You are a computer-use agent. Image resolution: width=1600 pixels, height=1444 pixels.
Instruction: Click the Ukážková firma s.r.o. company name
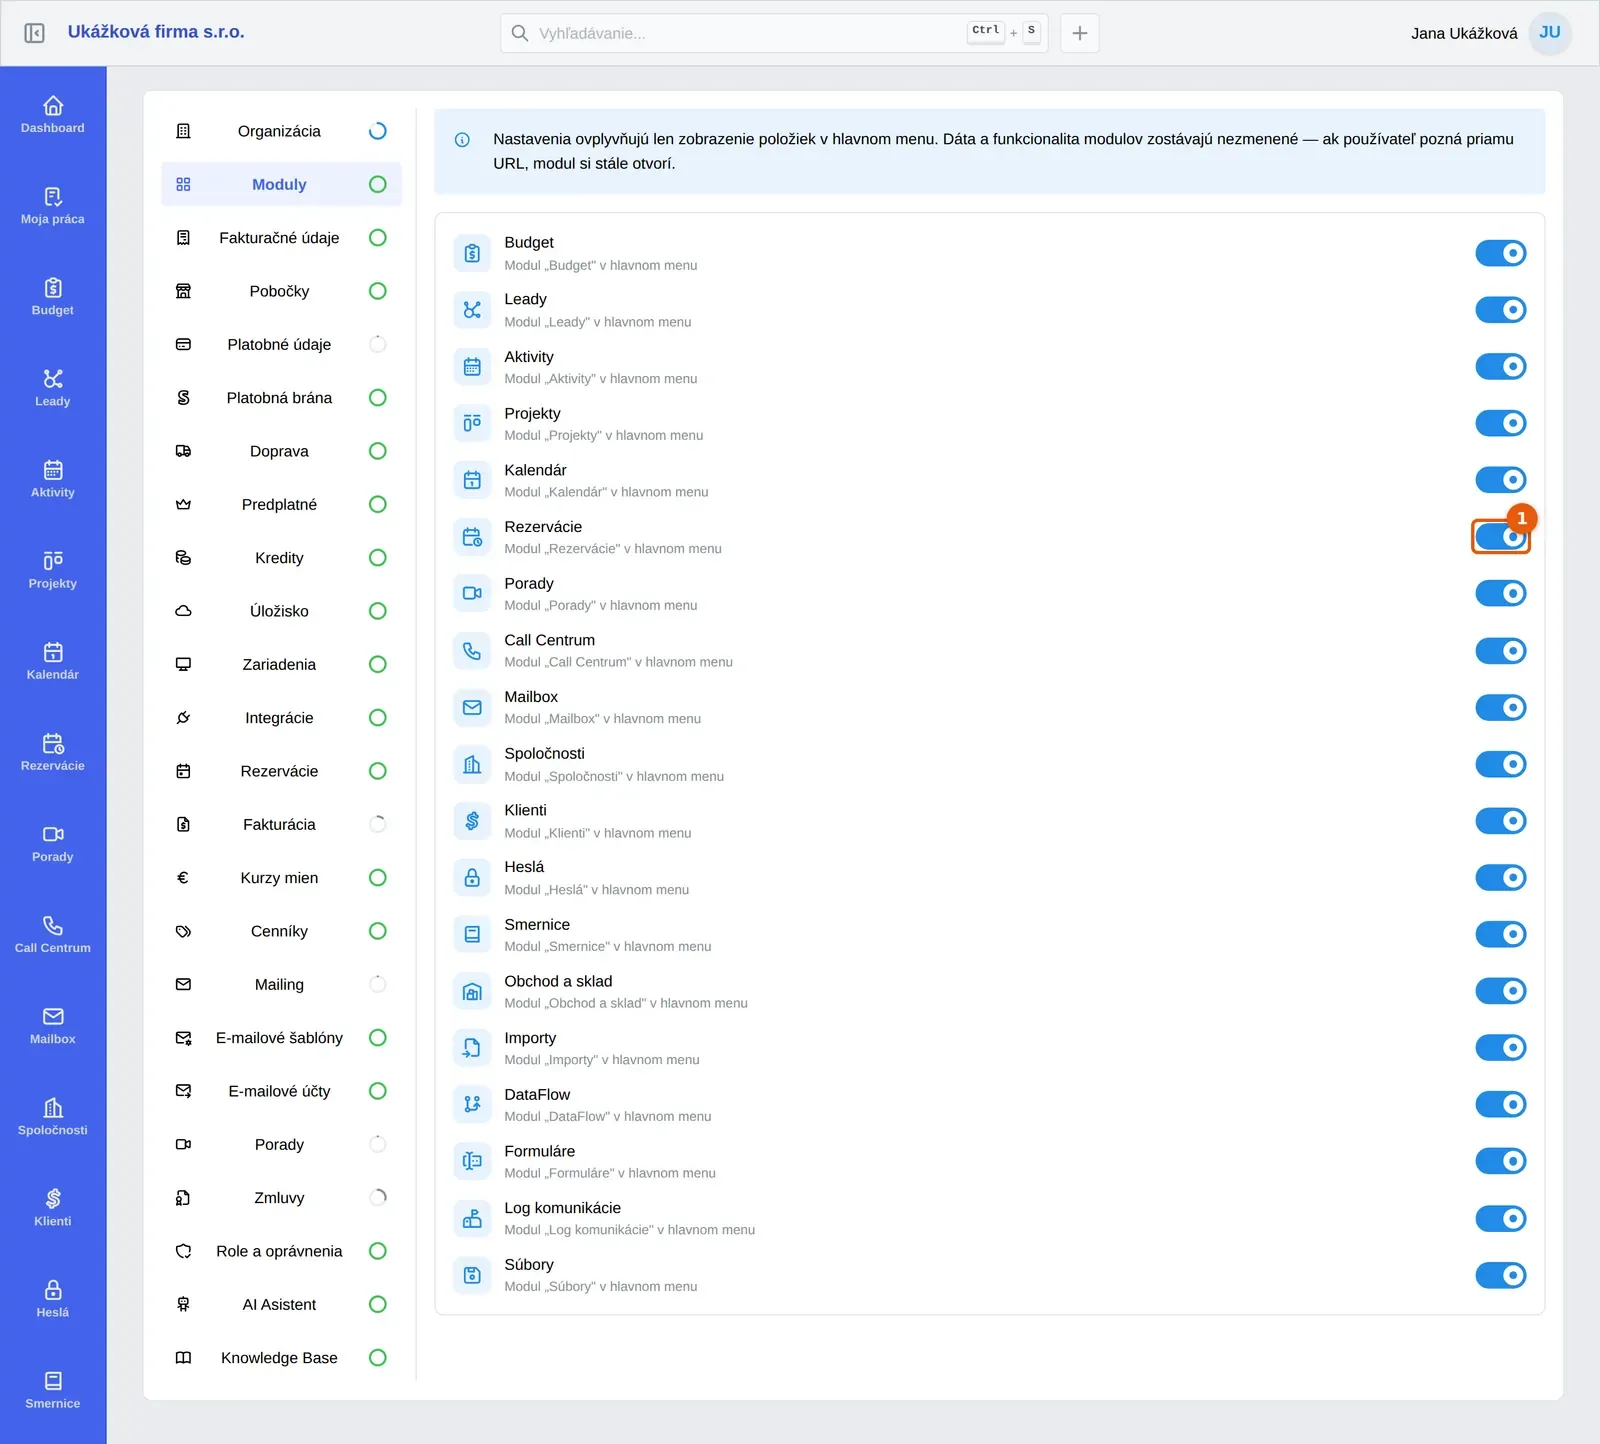click(156, 32)
